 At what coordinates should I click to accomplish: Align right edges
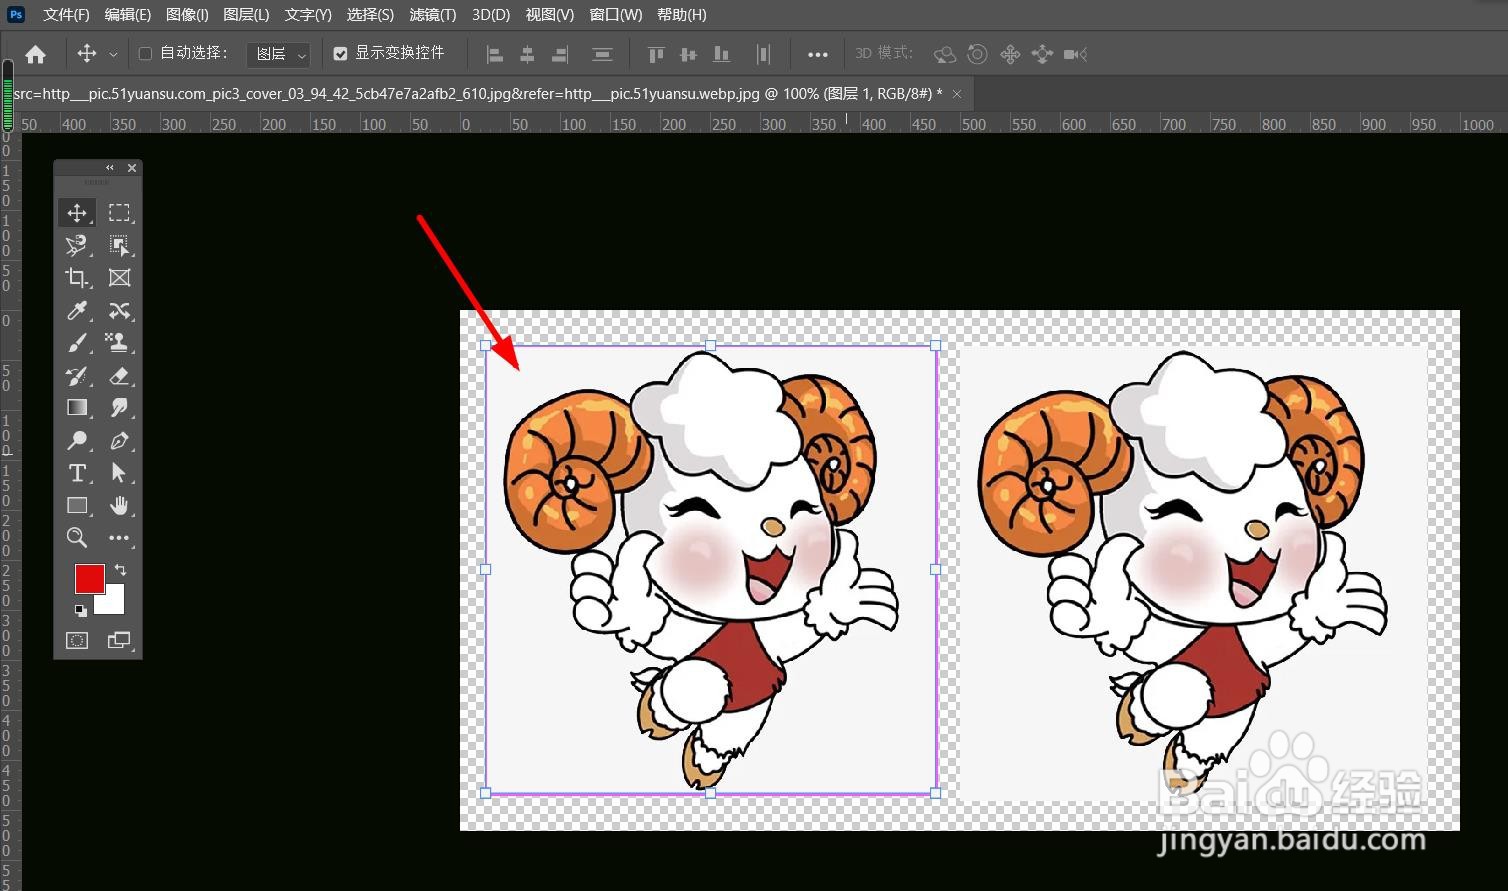[x=560, y=54]
